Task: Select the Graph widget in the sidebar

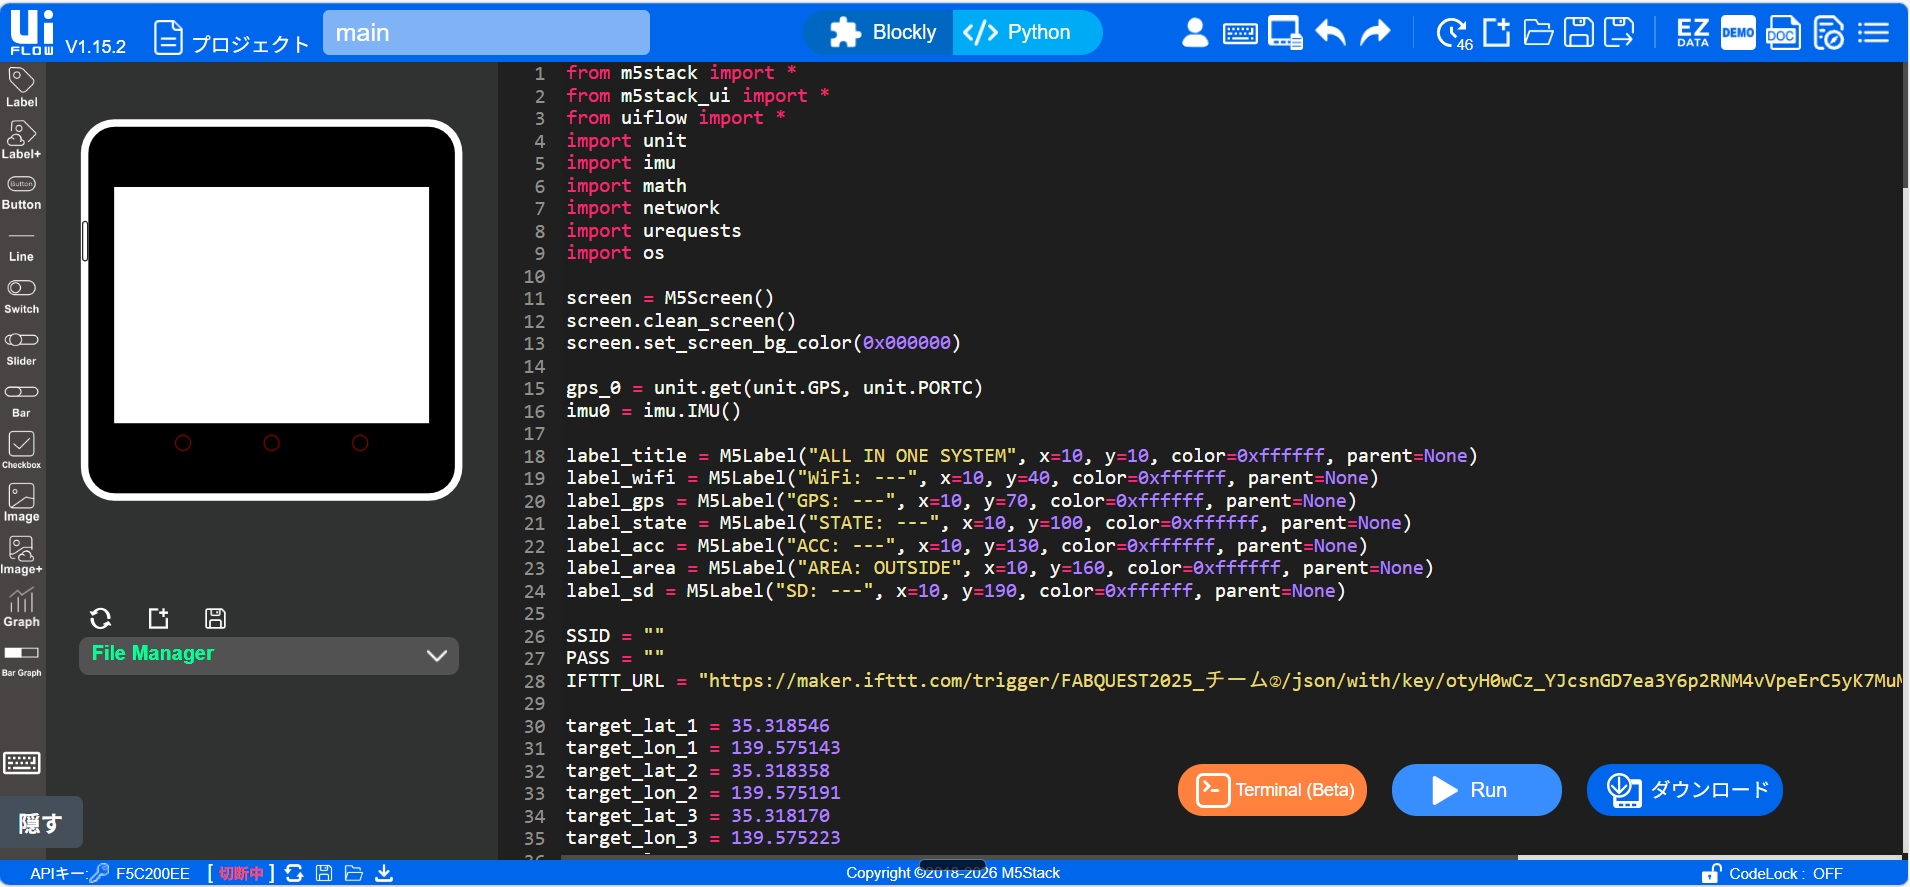Action: (x=21, y=608)
